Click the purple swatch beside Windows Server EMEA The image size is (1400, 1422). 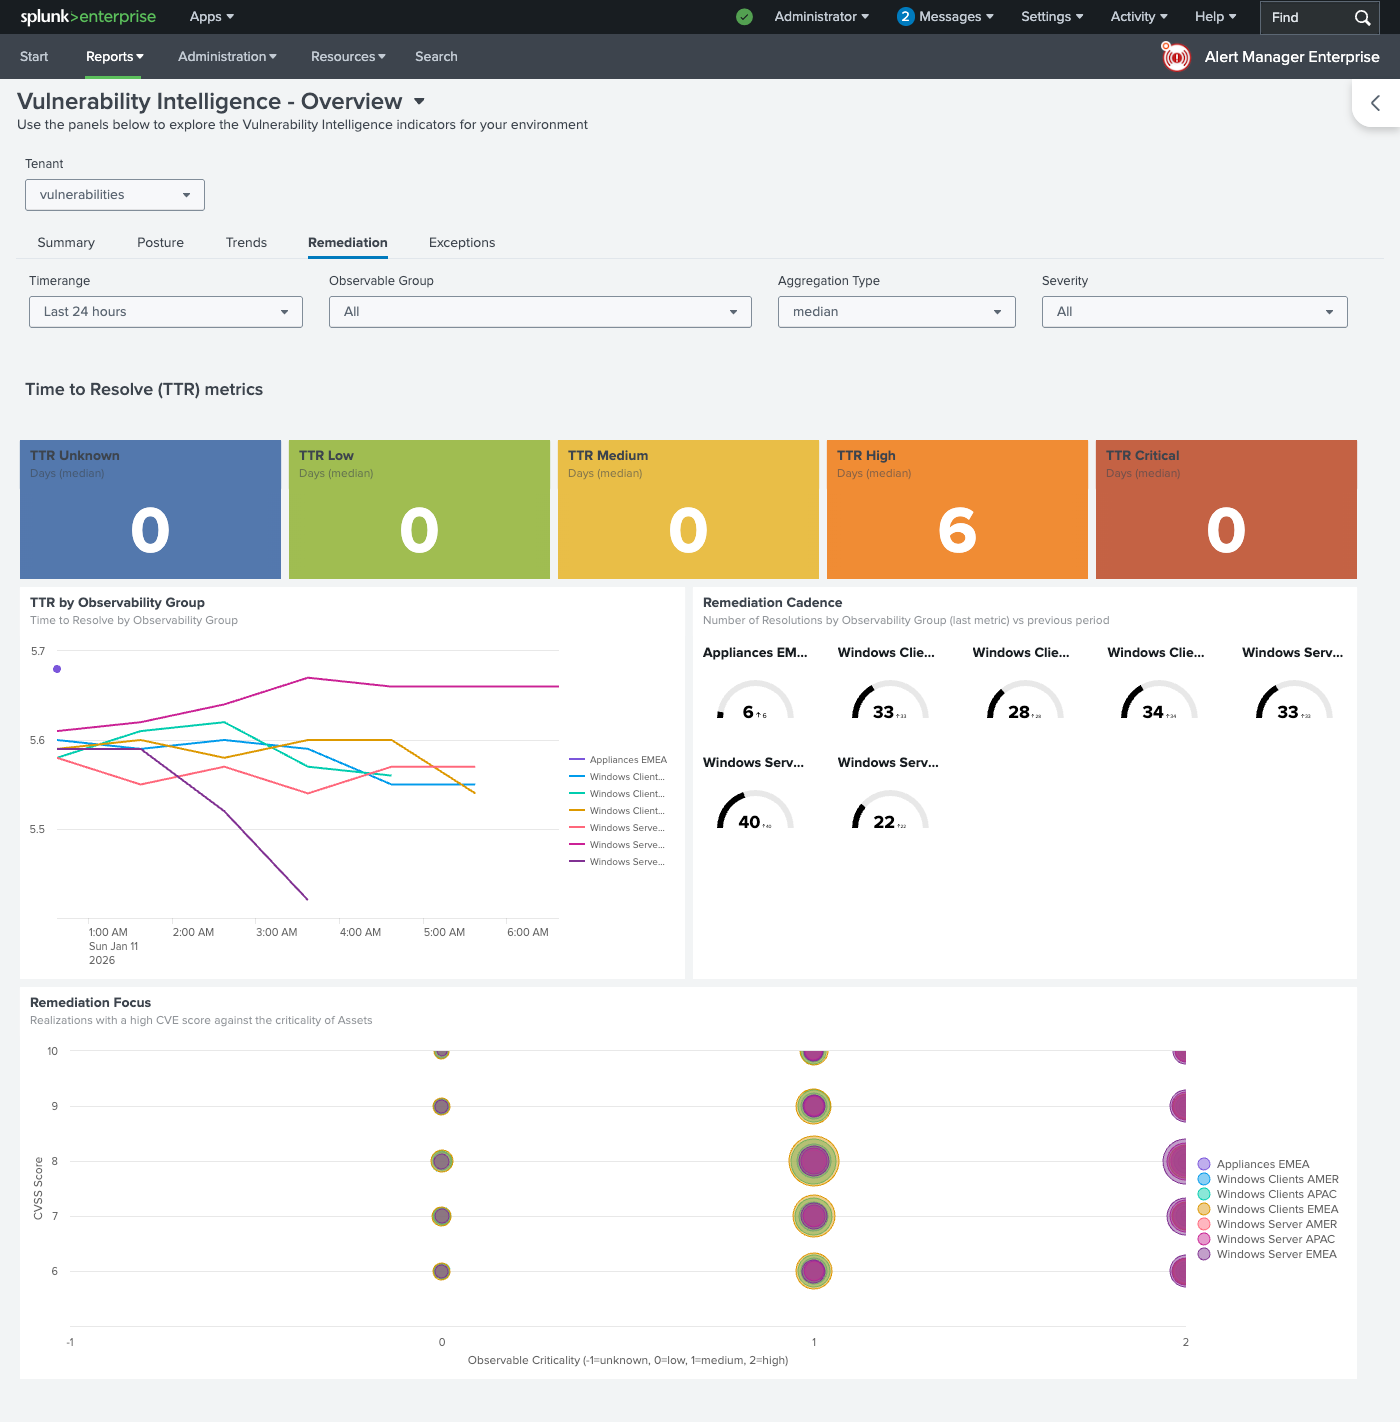[1205, 1253]
